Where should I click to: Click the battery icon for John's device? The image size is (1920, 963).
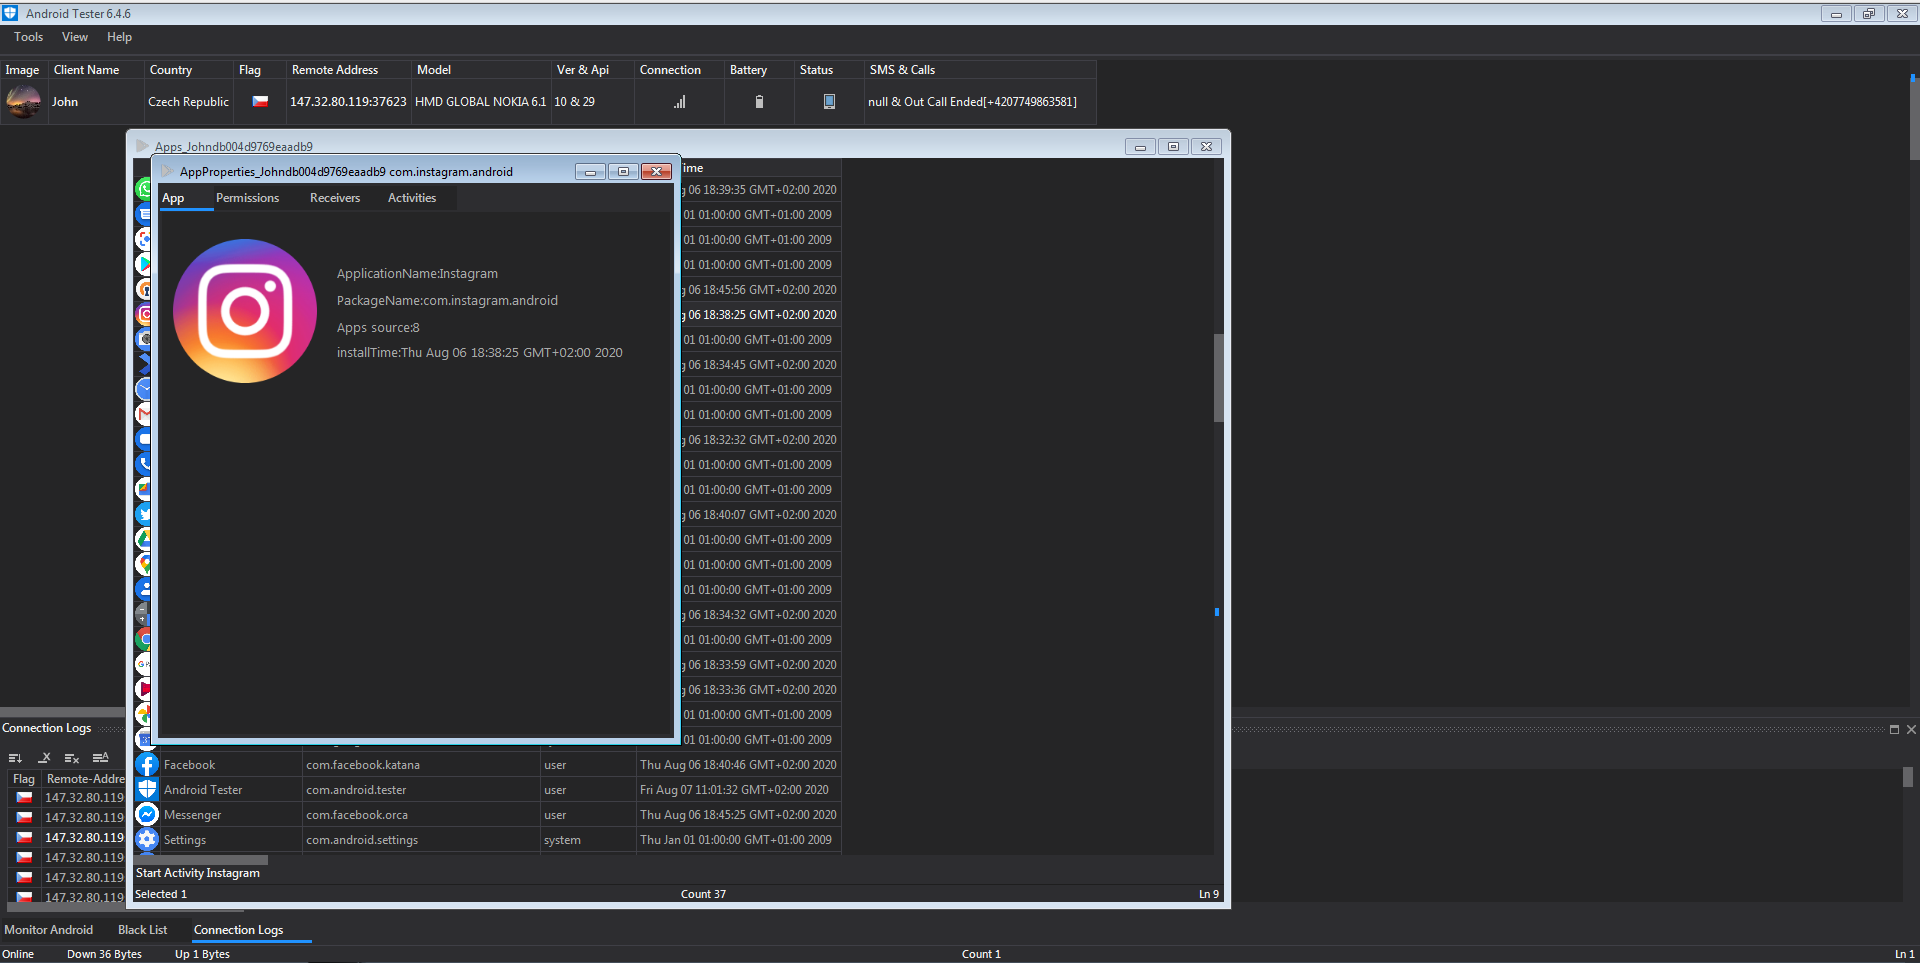pyautogui.click(x=759, y=102)
